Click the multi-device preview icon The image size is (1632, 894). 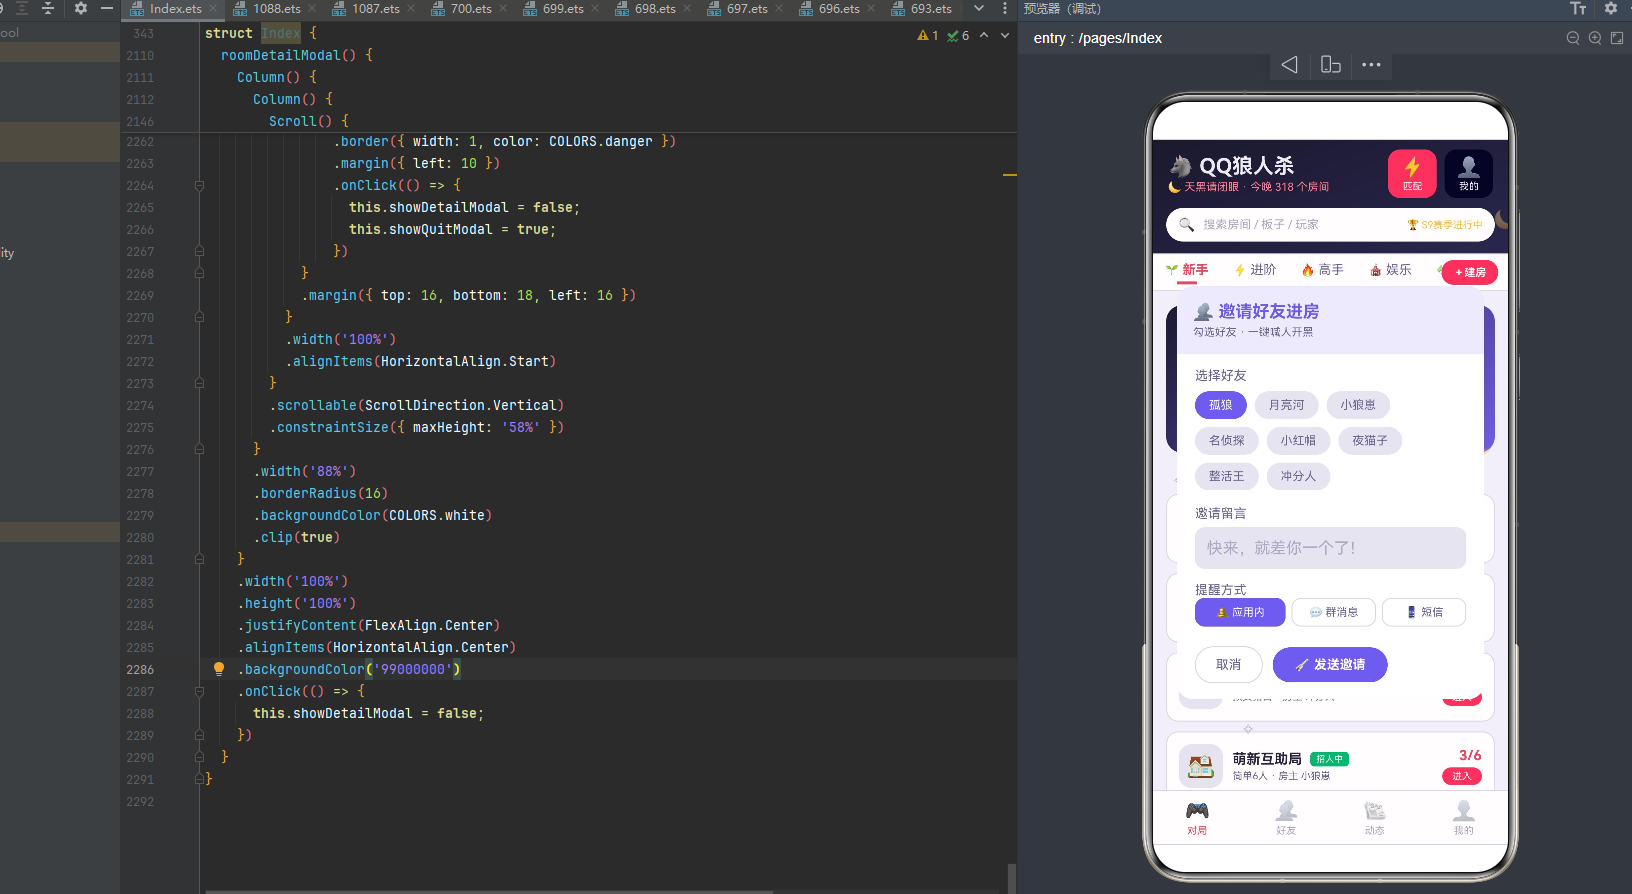(x=1331, y=65)
